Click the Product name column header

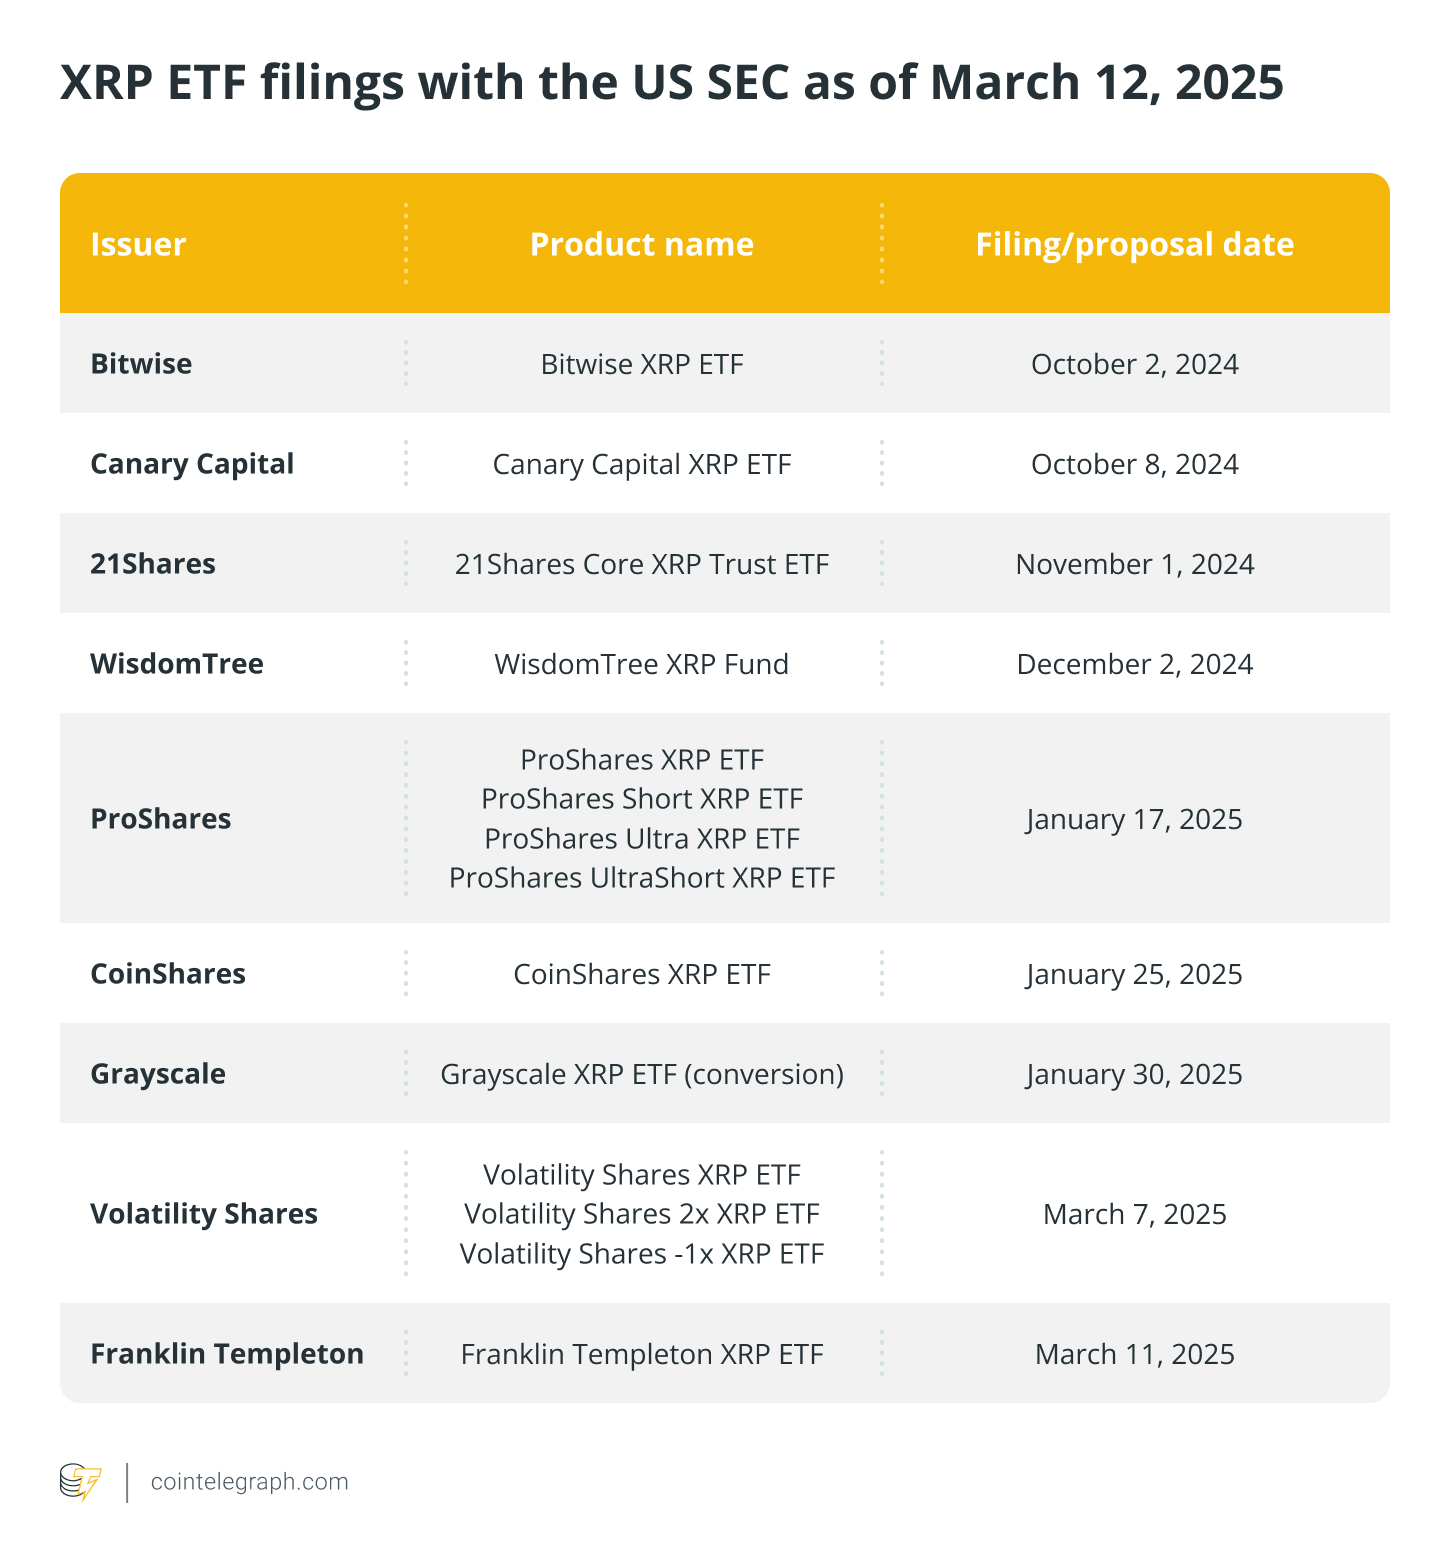(x=642, y=244)
